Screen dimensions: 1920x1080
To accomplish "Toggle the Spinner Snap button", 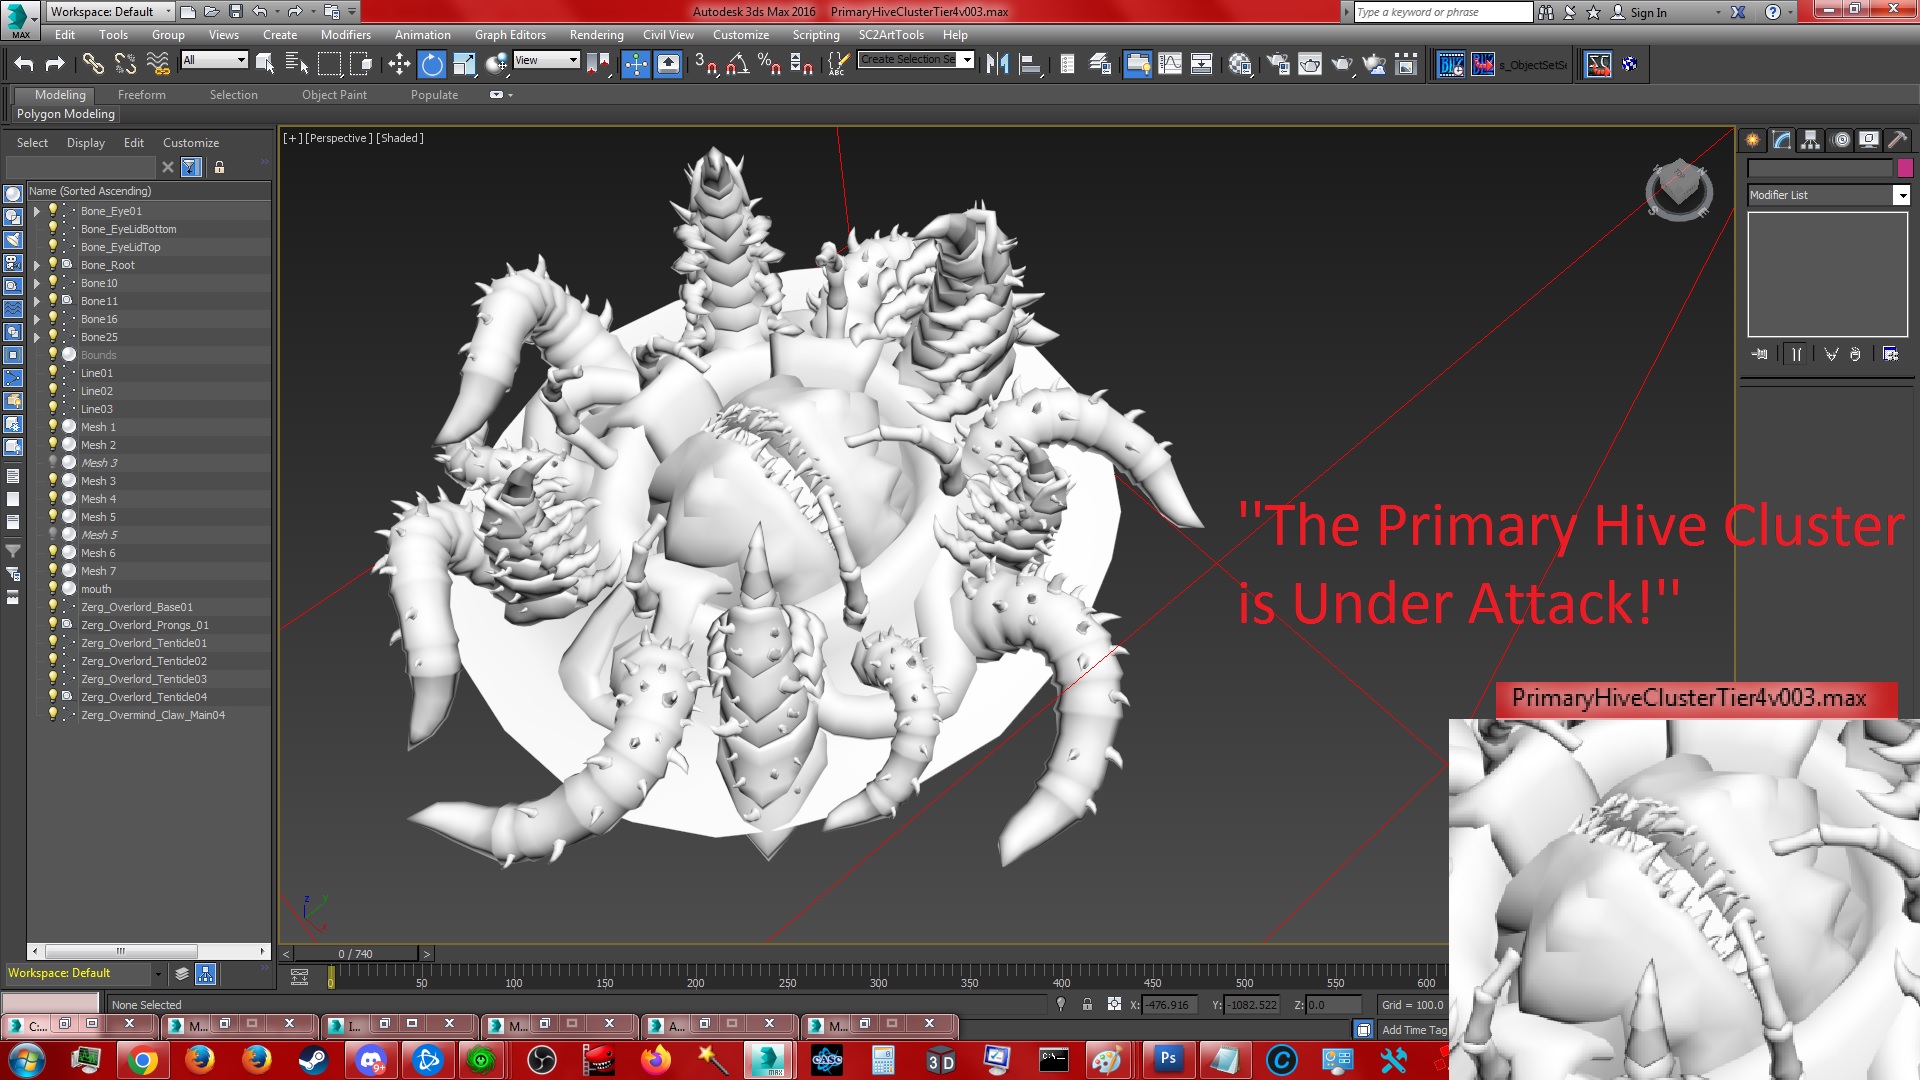I will point(801,64).
